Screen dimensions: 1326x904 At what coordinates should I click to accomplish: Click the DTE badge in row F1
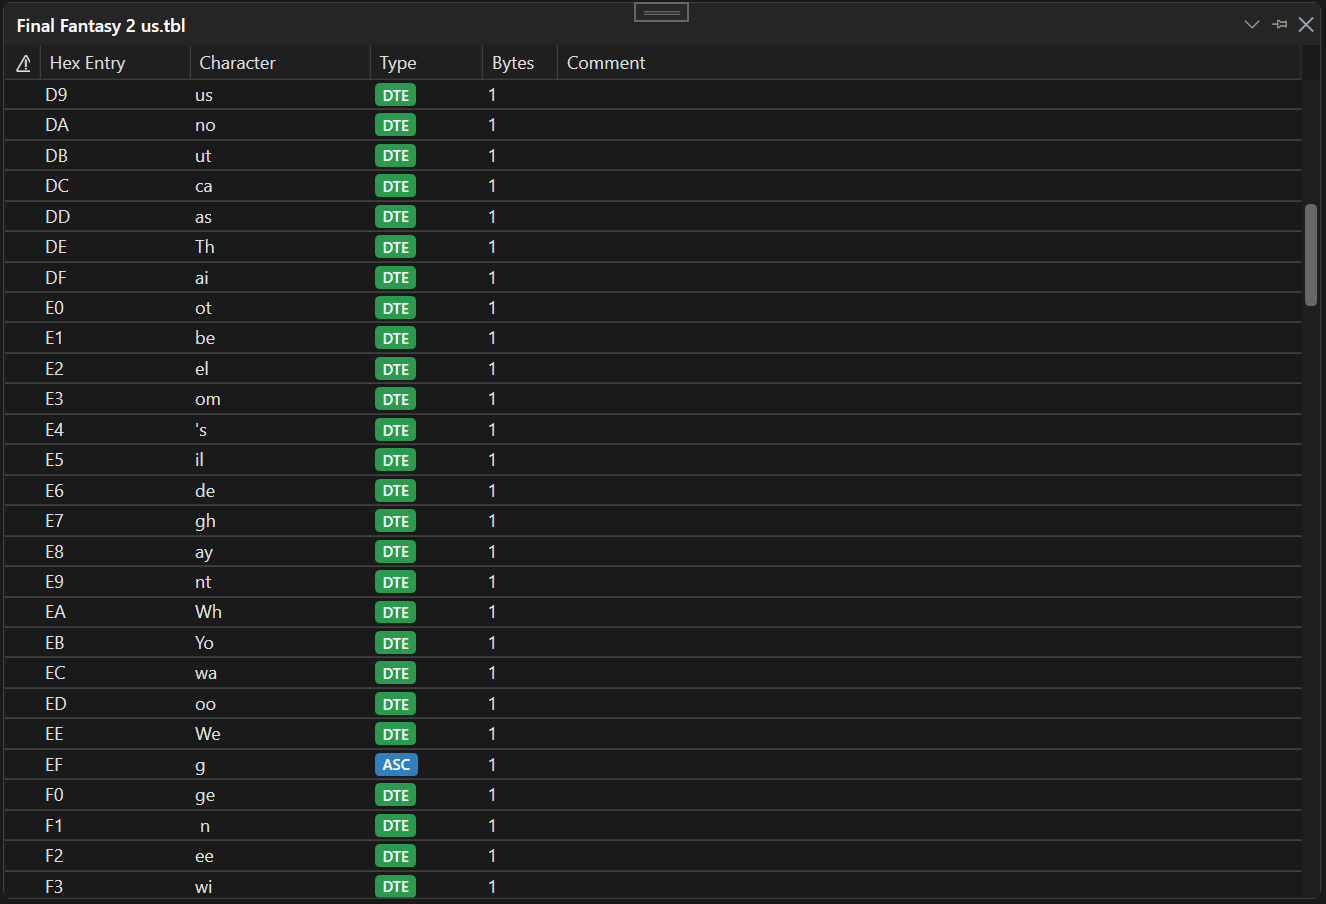396,826
